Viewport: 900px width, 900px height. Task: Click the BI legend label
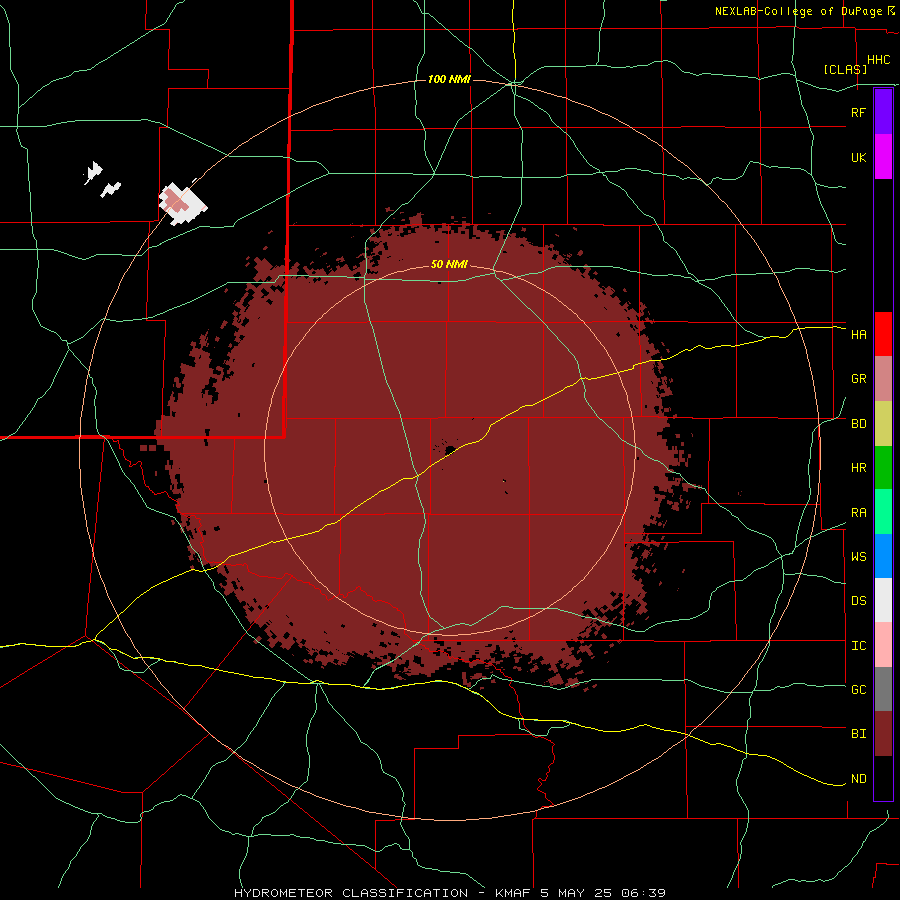click(x=858, y=734)
